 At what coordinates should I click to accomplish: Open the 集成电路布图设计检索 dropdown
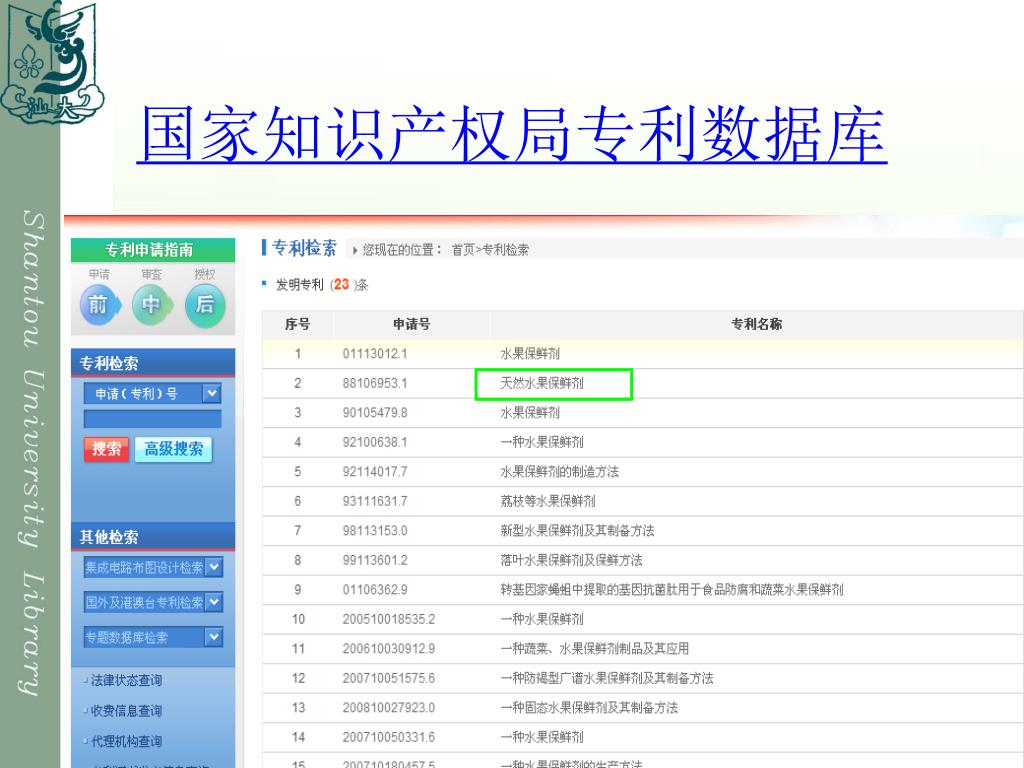(153, 568)
